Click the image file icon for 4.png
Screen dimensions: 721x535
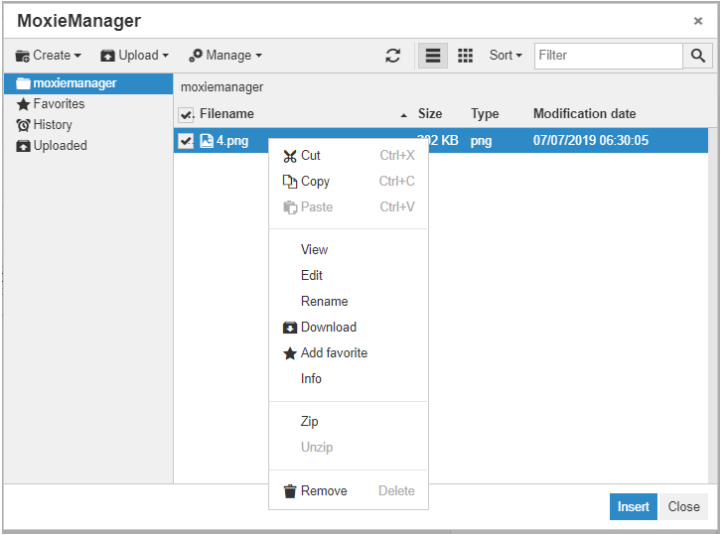pos(207,140)
